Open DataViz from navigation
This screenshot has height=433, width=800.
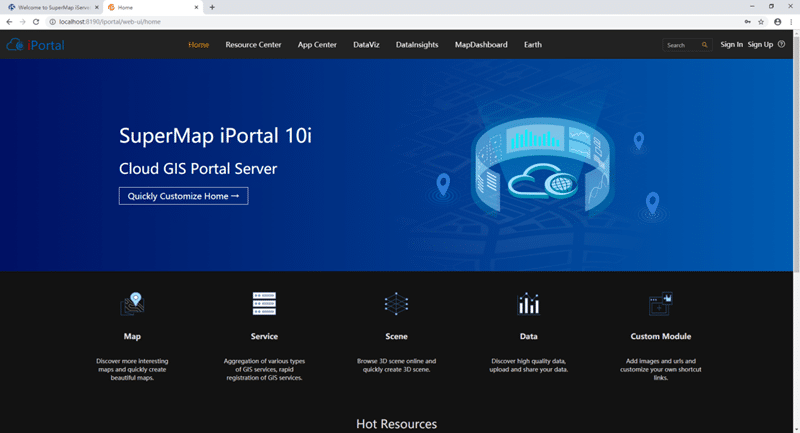coord(366,44)
